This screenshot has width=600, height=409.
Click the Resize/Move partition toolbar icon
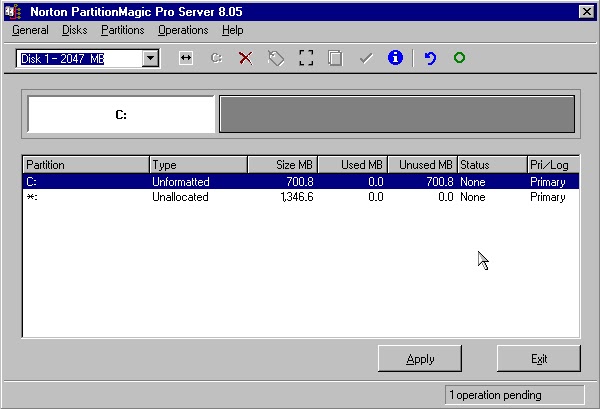[186, 58]
